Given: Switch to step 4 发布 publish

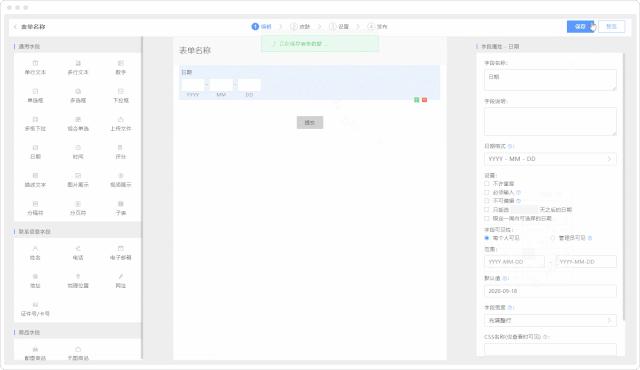Looking at the screenshot, I should (x=377, y=27).
